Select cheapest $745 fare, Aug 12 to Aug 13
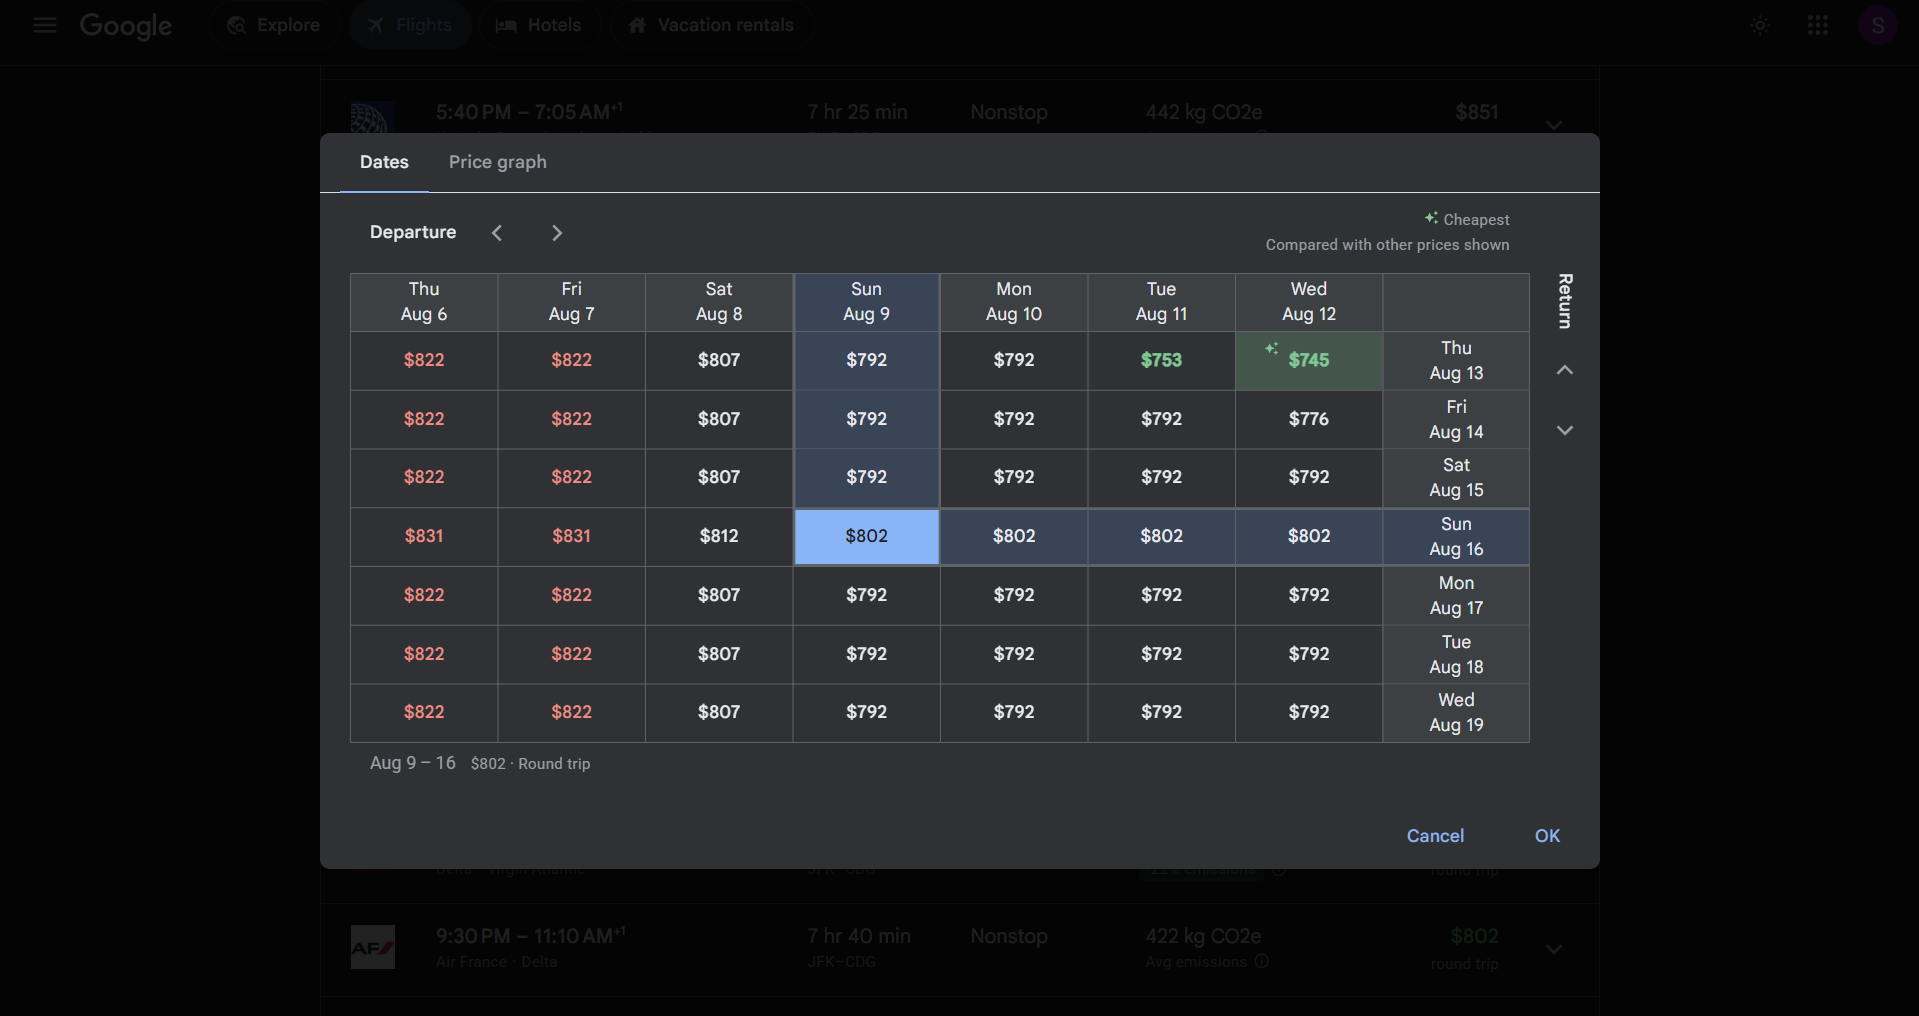This screenshot has width=1919, height=1016. (1309, 360)
